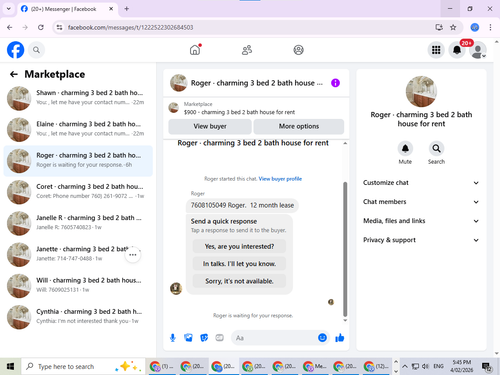Record a voice clip with microphone icon
The height and width of the screenshot is (375, 500).
tap(173, 338)
